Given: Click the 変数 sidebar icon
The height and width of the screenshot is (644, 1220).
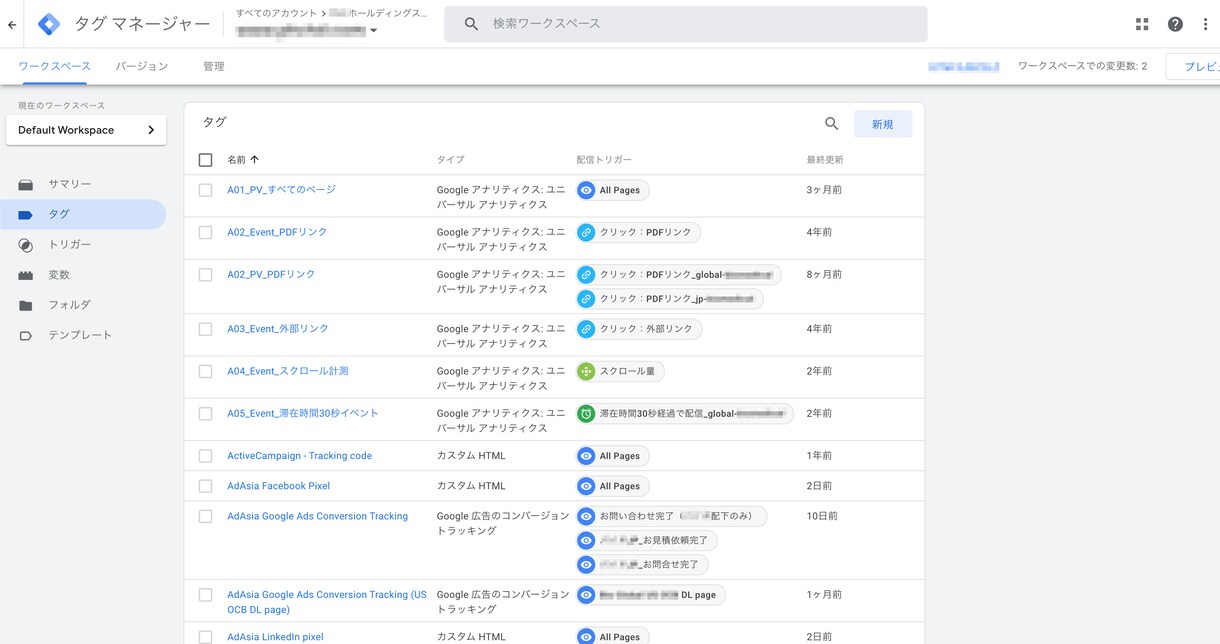Looking at the screenshot, I should [26, 275].
